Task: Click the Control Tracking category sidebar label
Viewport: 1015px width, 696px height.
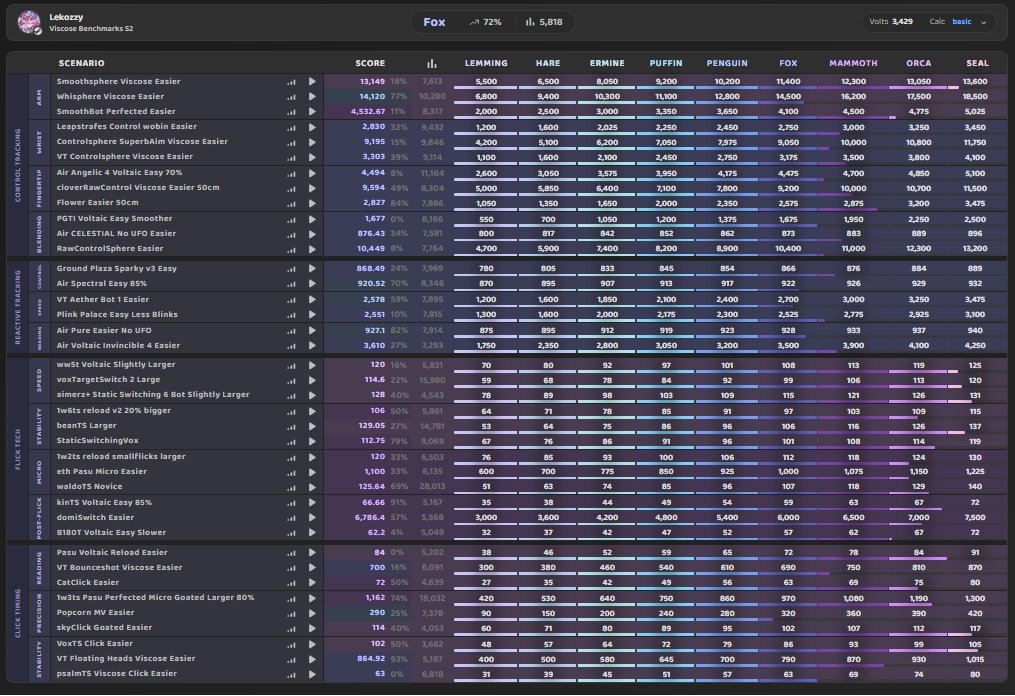Action: tap(17, 166)
